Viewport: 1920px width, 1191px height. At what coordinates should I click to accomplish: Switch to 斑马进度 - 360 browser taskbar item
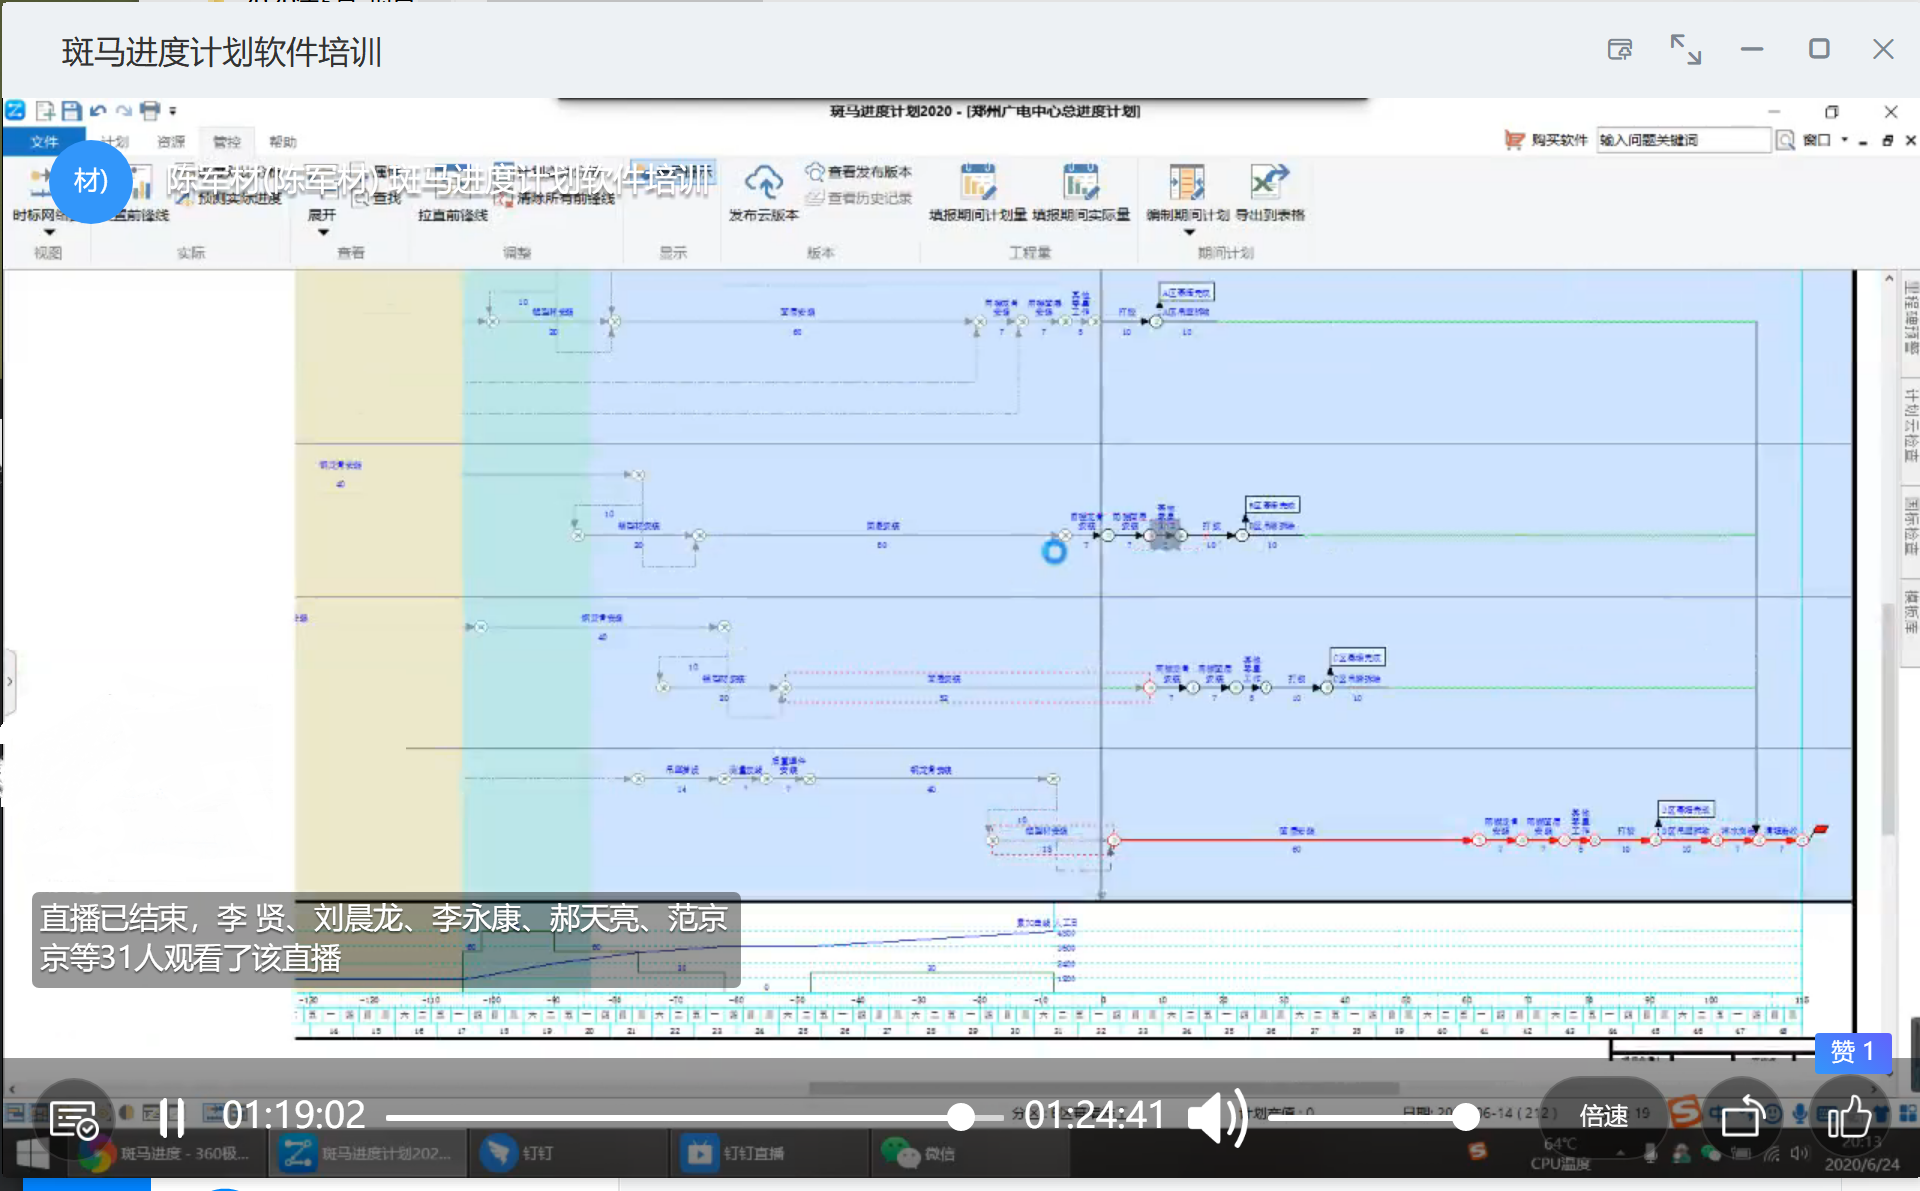(x=167, y=1153)
